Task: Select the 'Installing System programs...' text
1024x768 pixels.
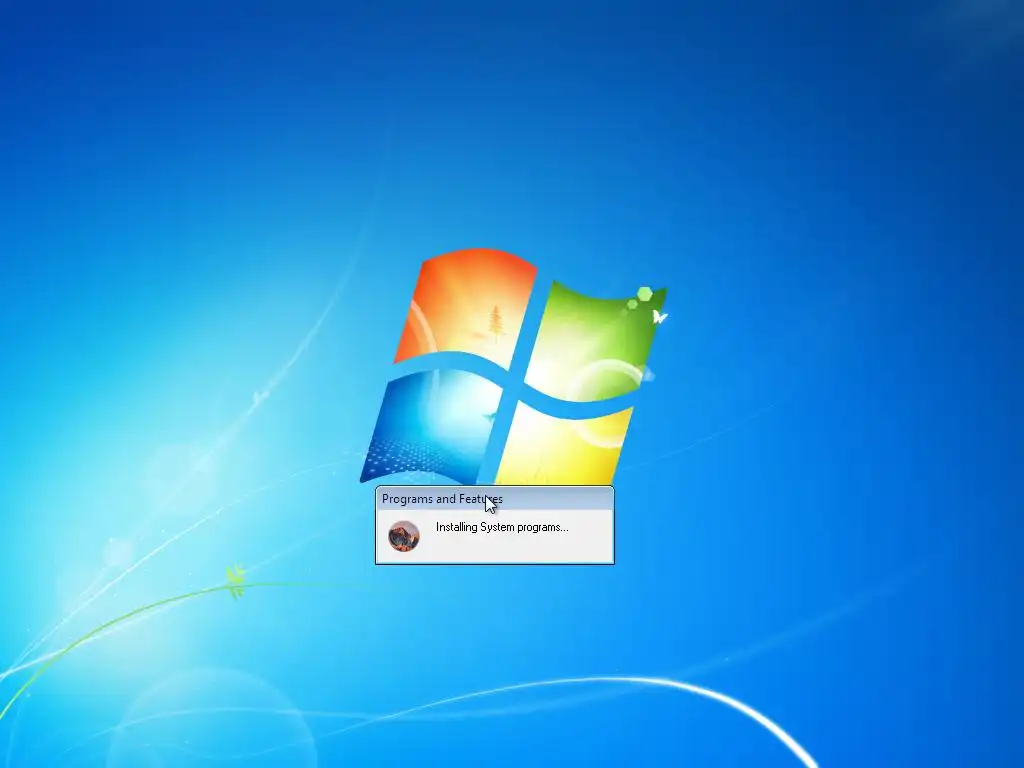Action: 502,527
